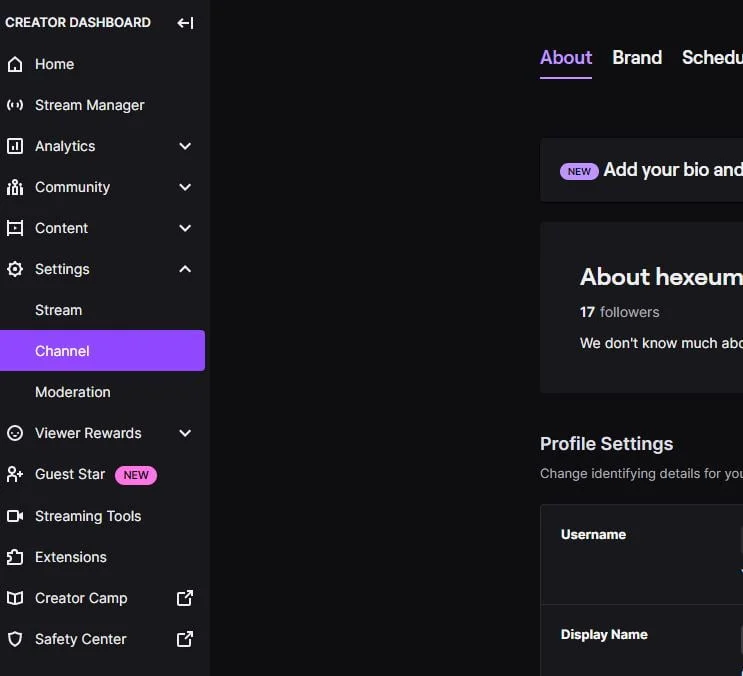743x676 pixels.
Task: Click the "Add your bio and" banner text
Action: [673, 170]
